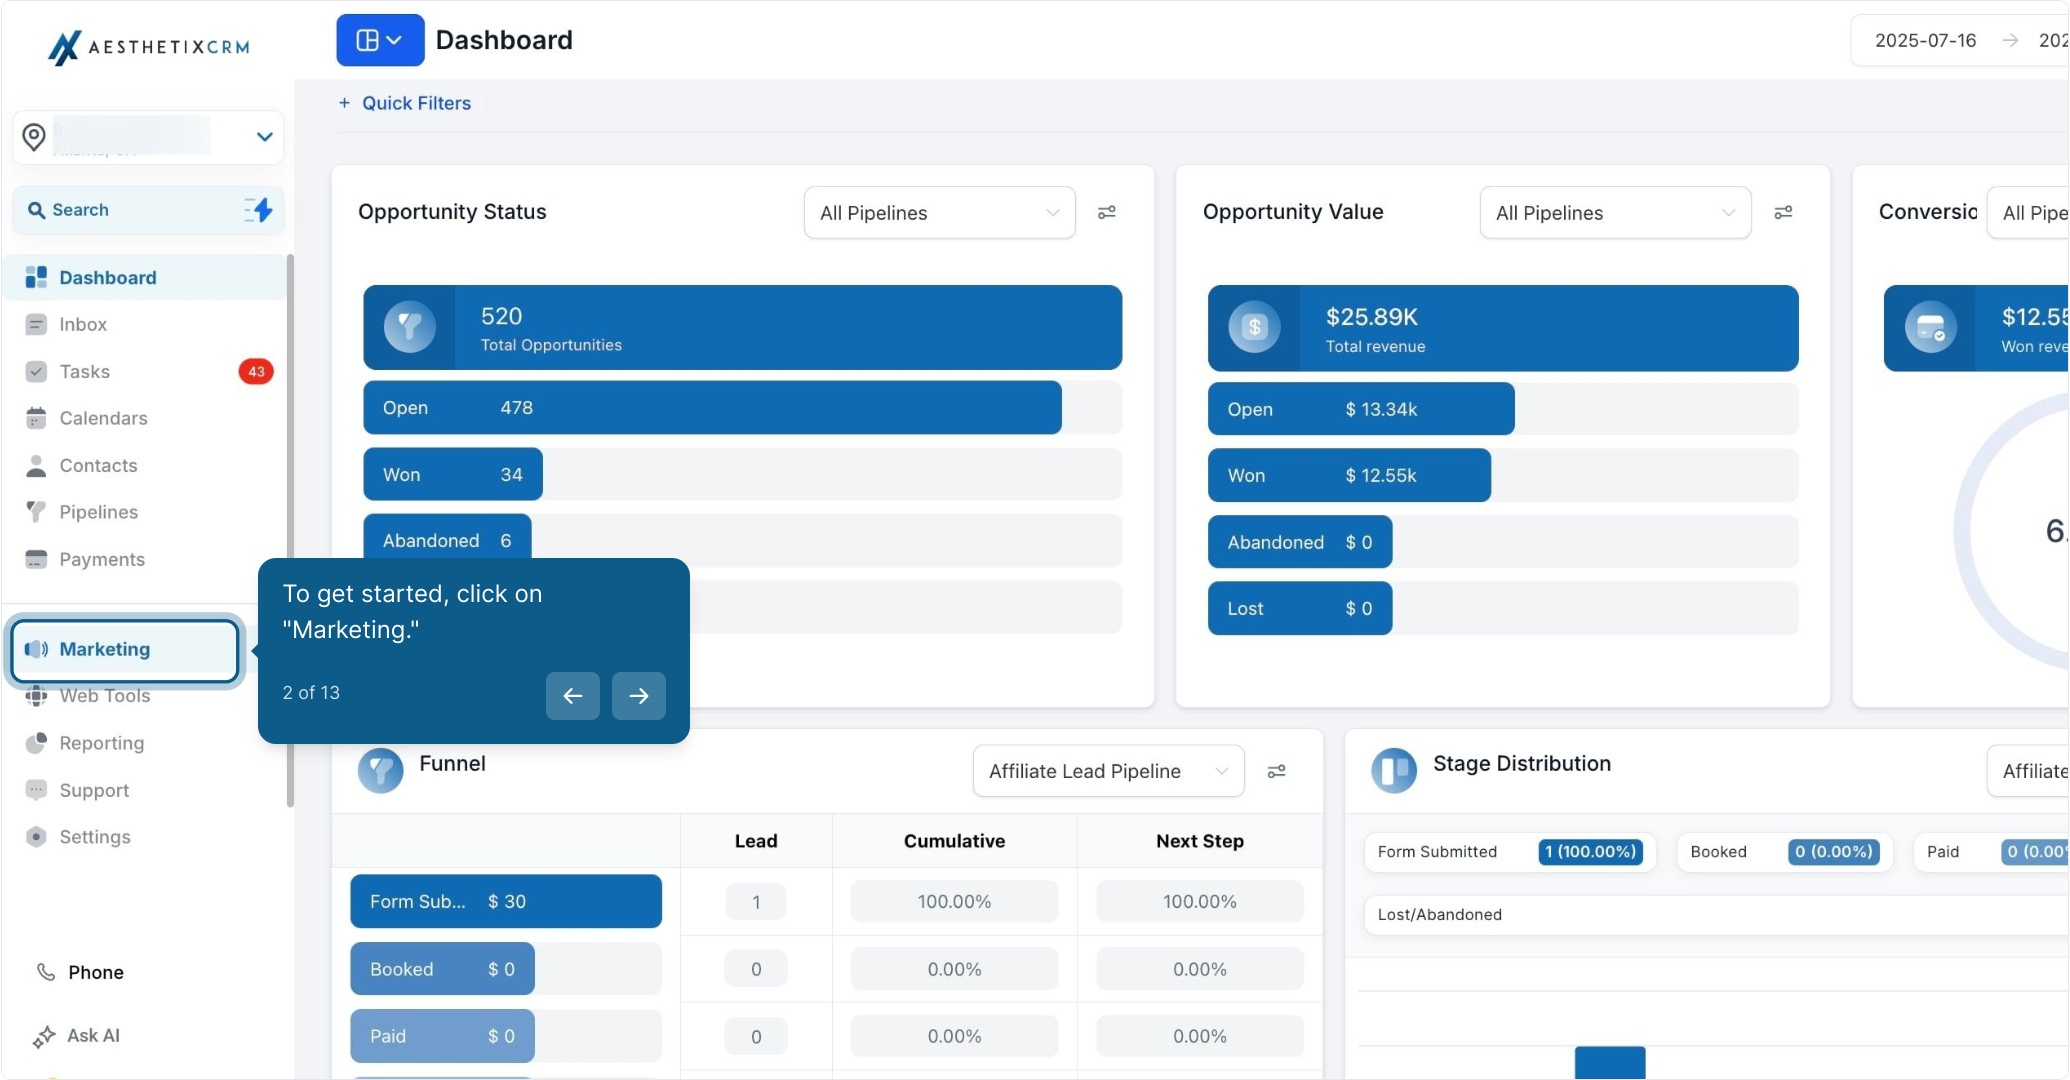Click the Quick Filters link

(404, 103)
